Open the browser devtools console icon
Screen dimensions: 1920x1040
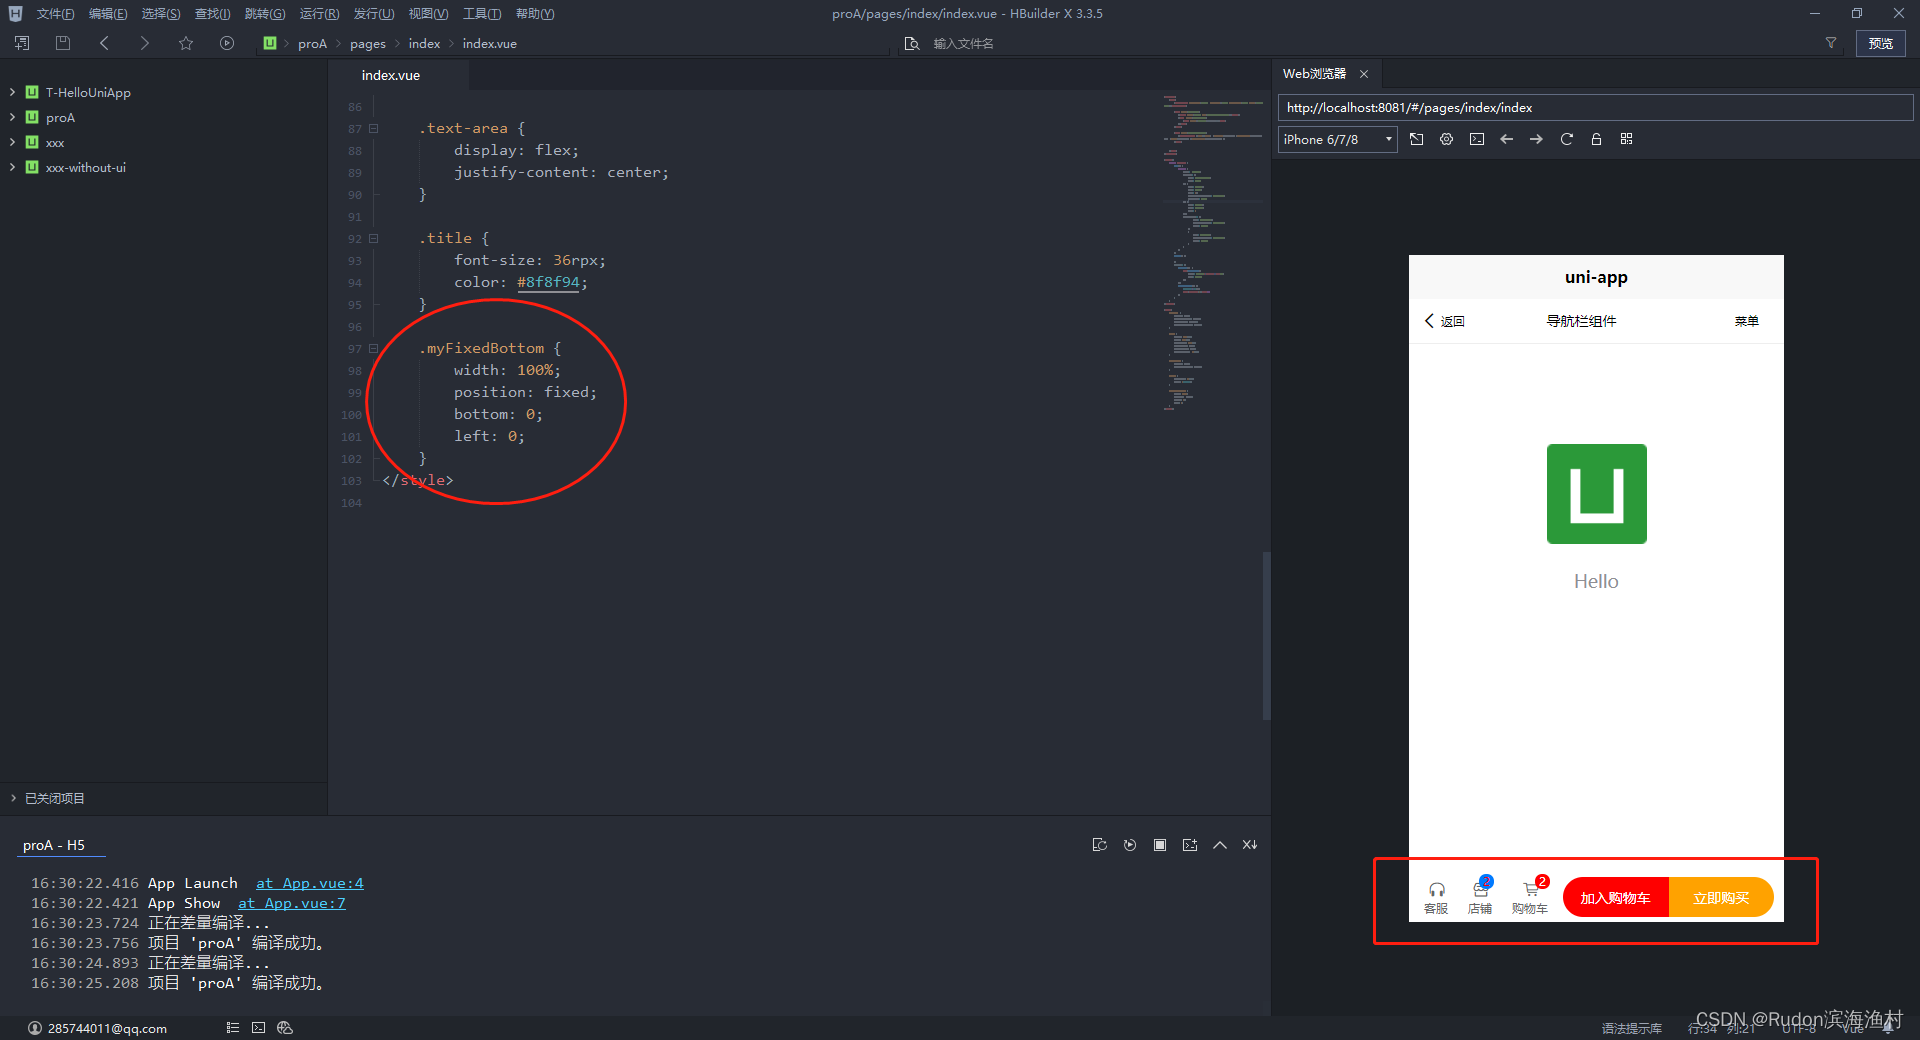[x=1476, y=139]
